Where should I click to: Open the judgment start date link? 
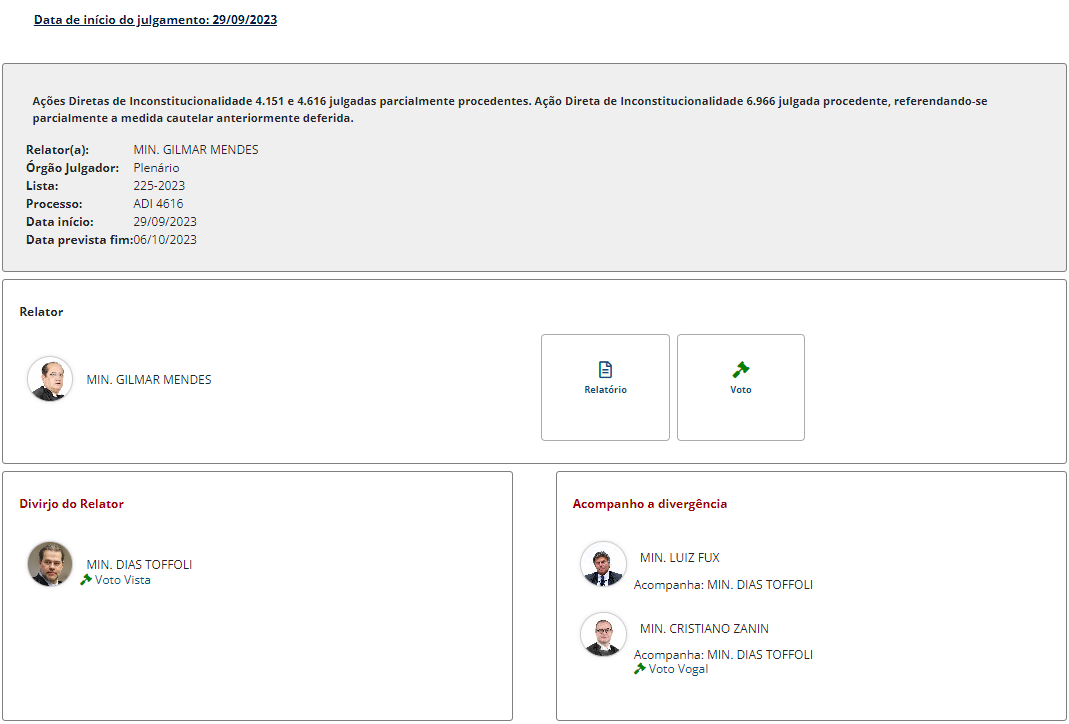155,20
